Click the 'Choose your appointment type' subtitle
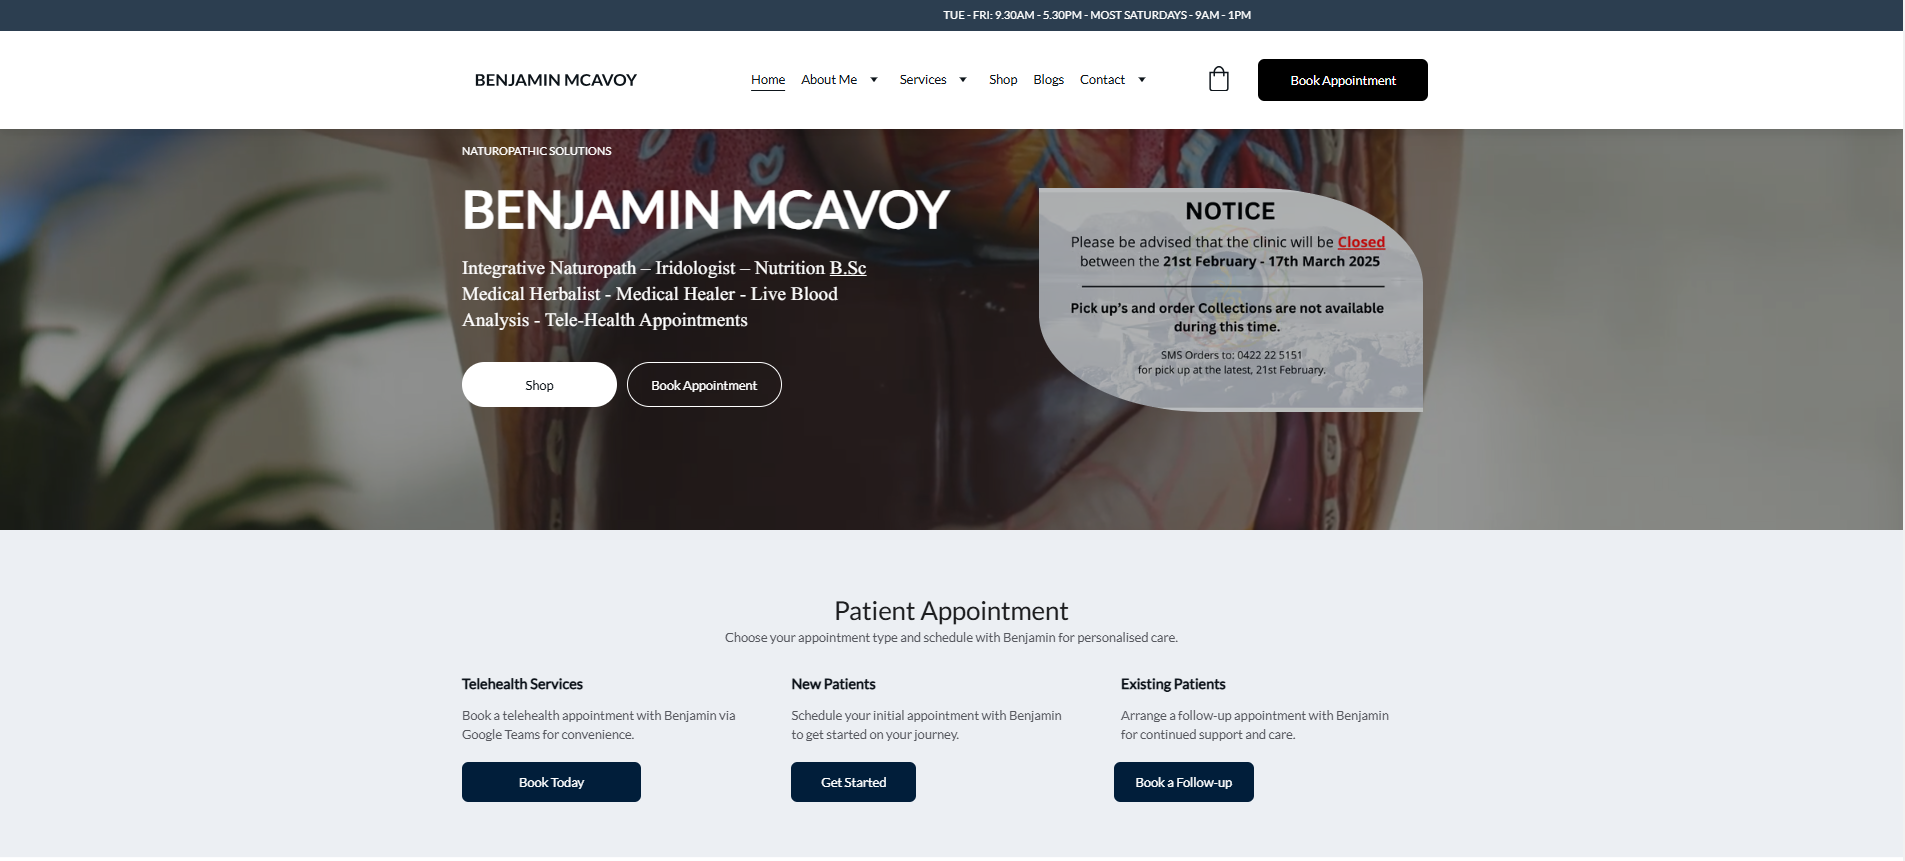This screenshot has height=861, width=1905. coord(951,638)
